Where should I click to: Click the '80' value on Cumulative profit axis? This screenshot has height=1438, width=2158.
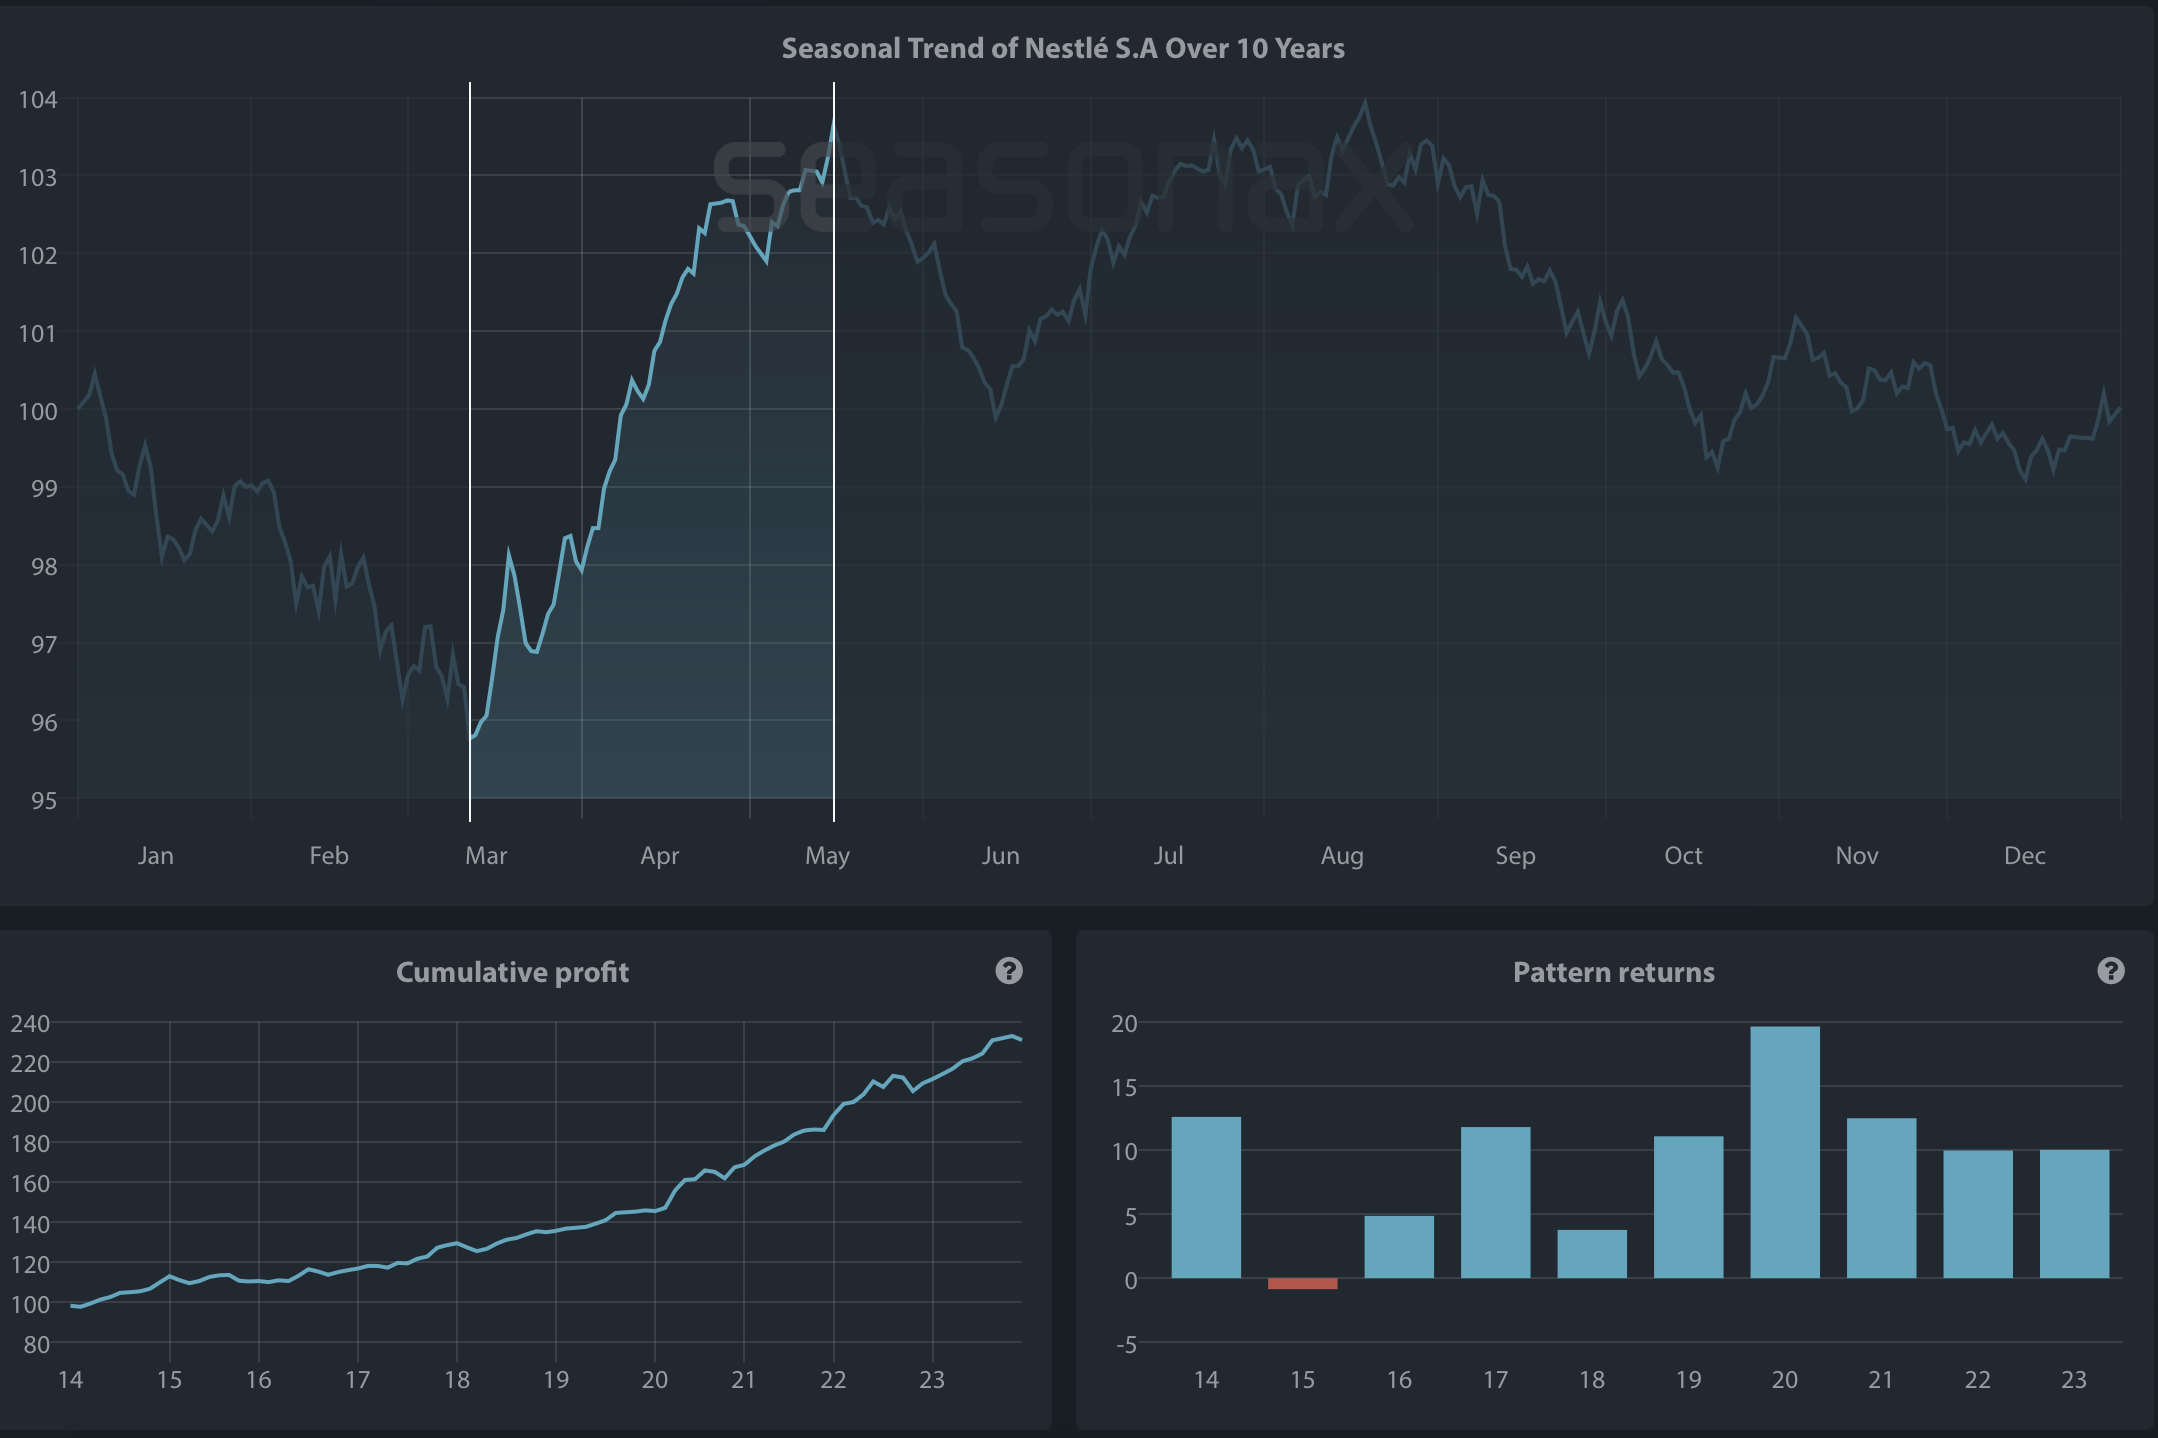(x=37, y=1344)
